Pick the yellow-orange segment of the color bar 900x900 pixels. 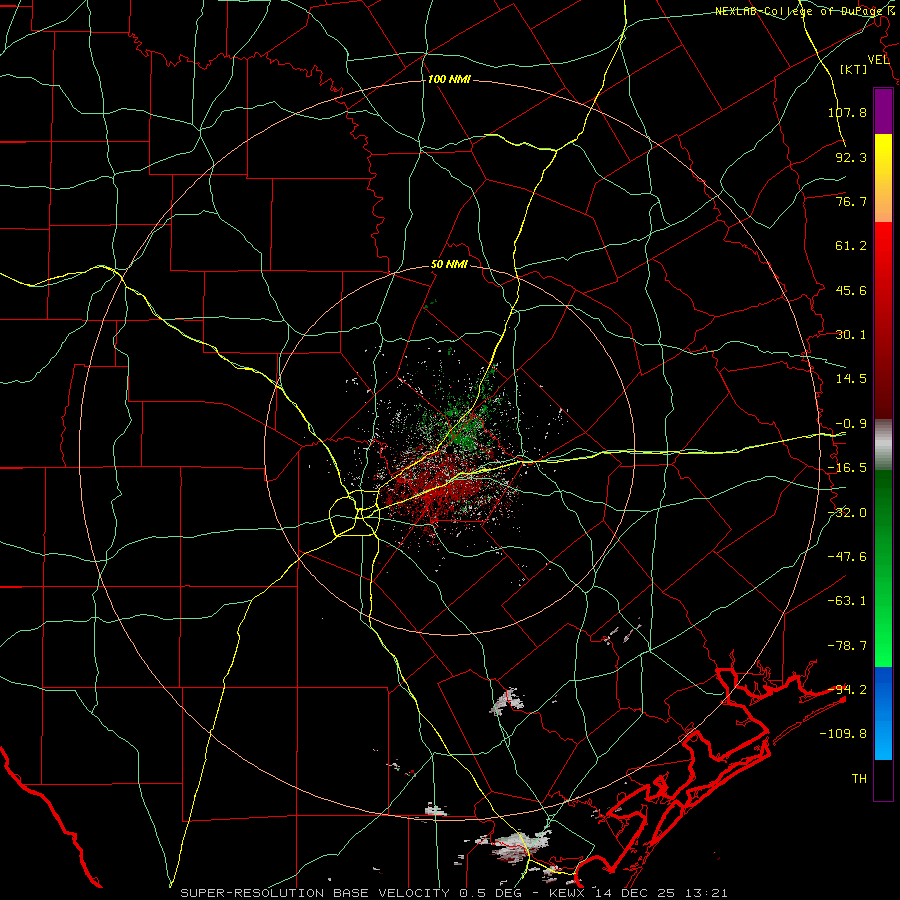(883, 178)
